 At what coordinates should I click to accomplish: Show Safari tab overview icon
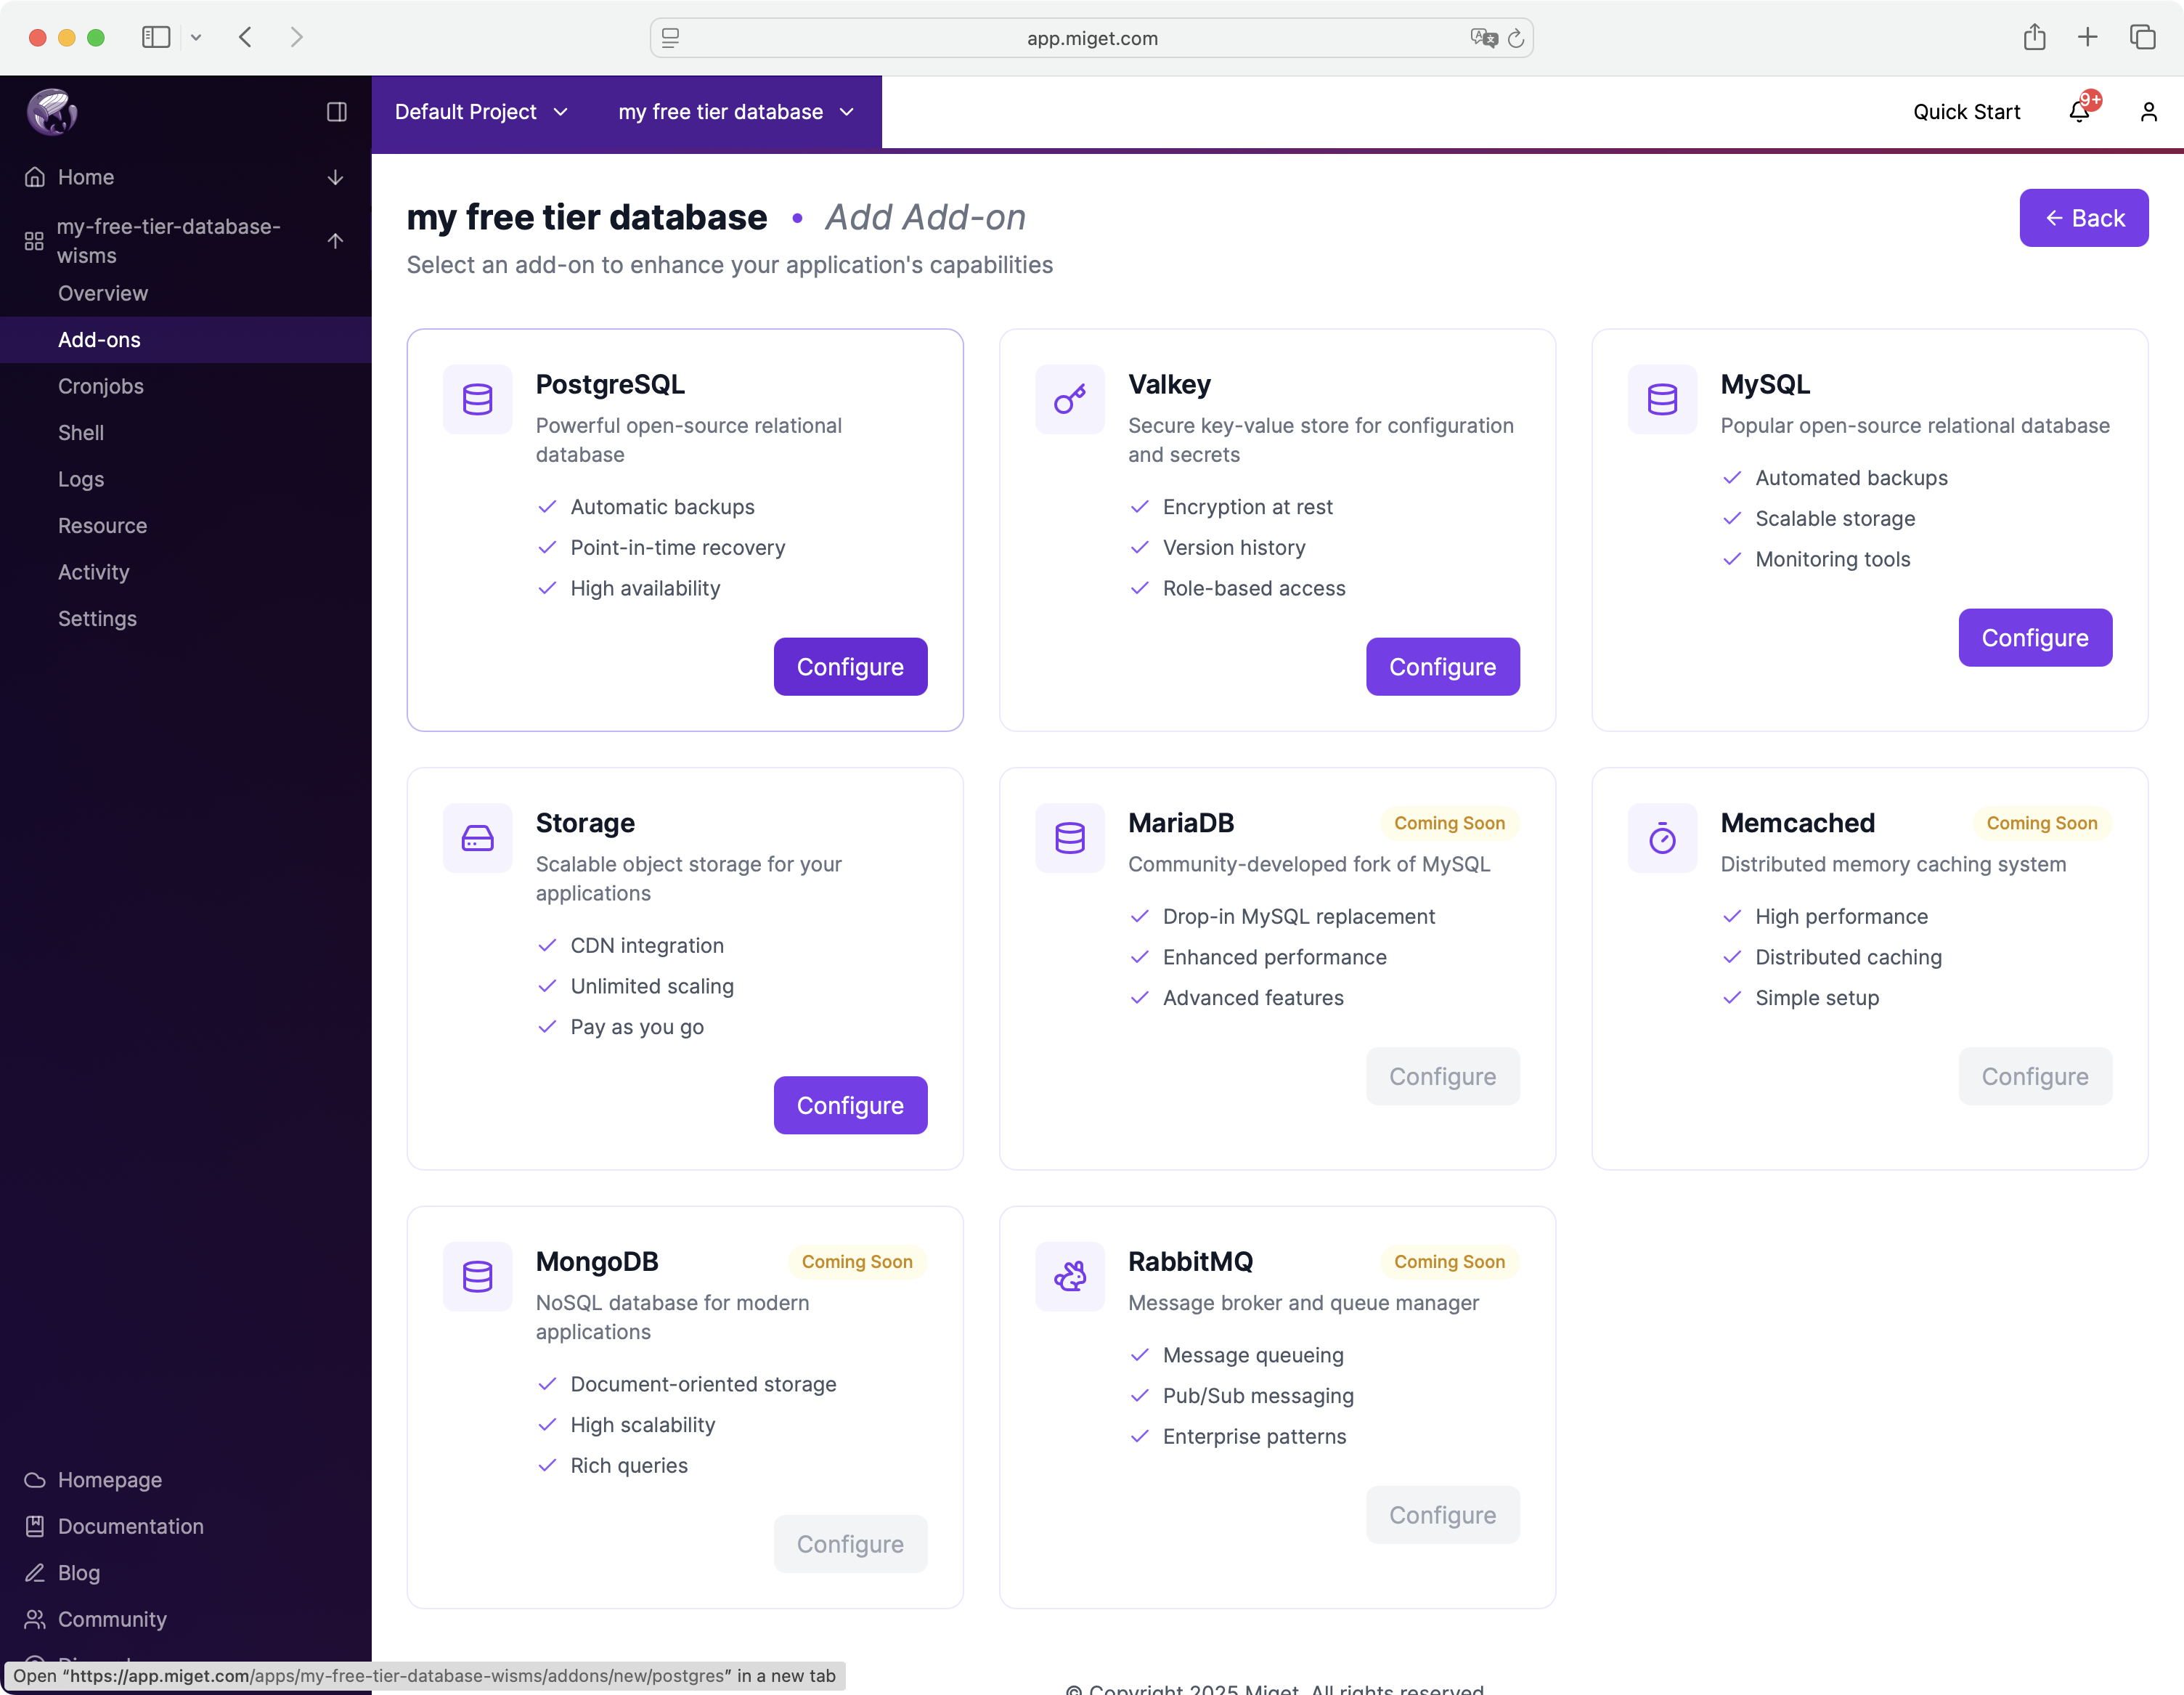[2143, 38]
